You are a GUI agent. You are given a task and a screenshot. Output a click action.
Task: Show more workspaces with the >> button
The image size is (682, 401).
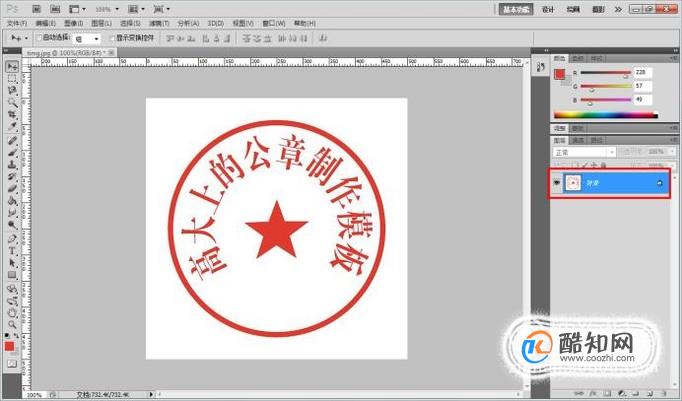click(618, 9)
